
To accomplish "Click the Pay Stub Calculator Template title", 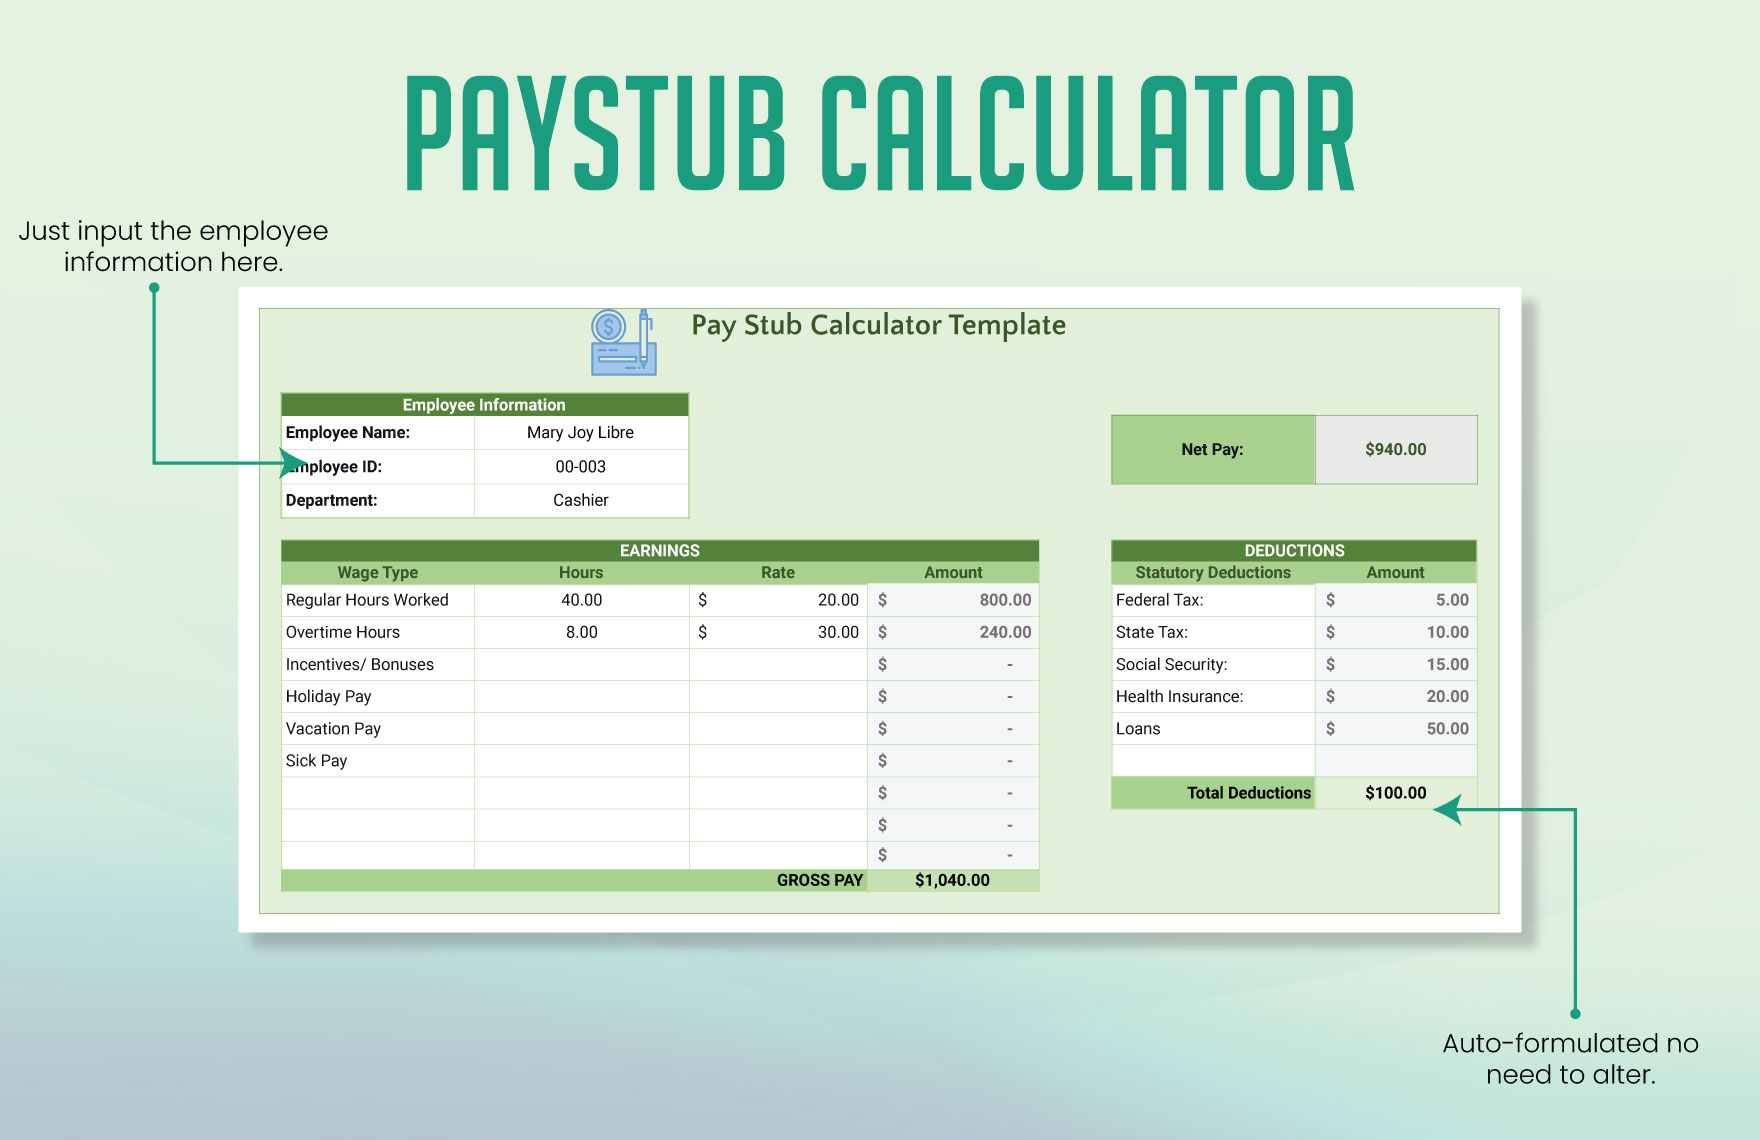I will coord(878,326).
